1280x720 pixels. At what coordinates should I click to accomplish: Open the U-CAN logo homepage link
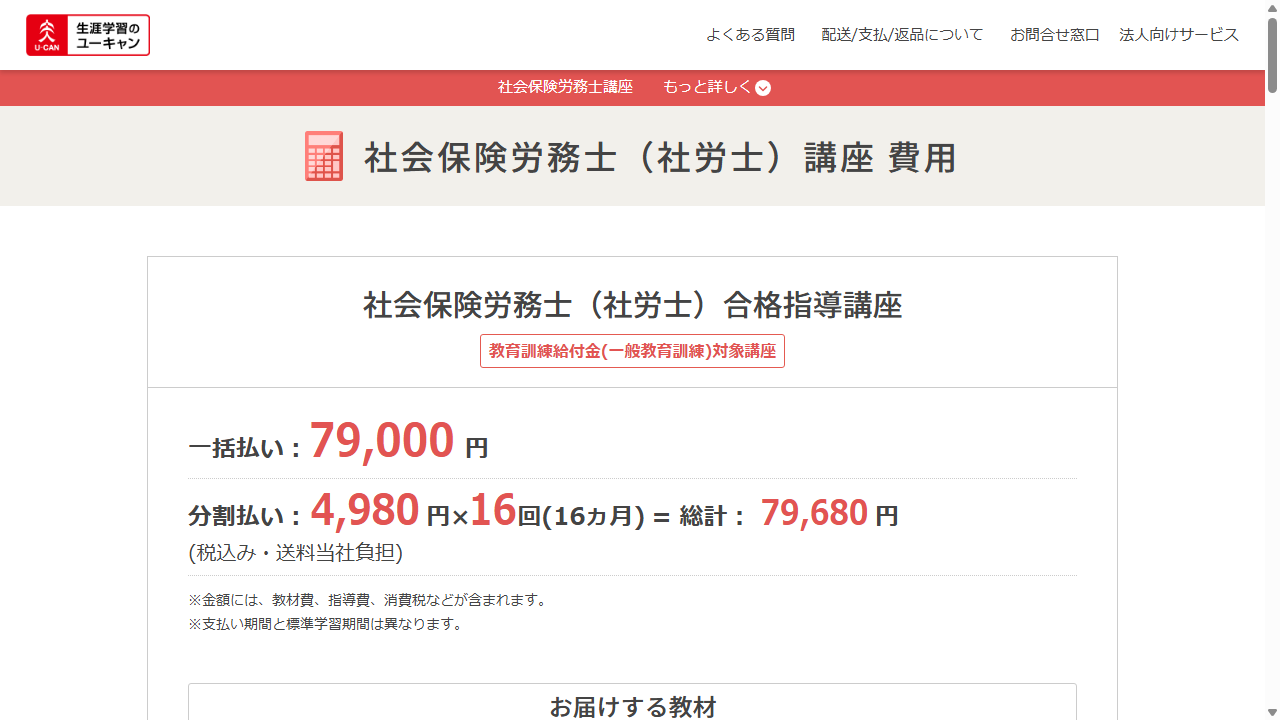pyautogui.click(x=88, y=35)
